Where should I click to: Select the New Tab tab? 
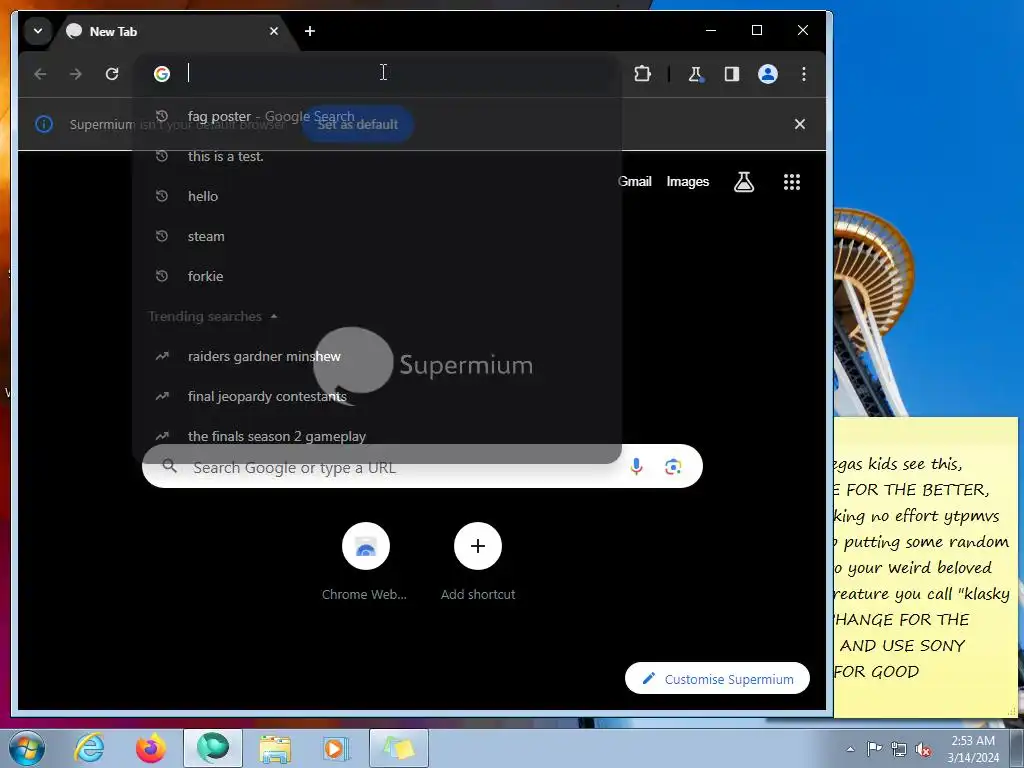click(173, 31)
